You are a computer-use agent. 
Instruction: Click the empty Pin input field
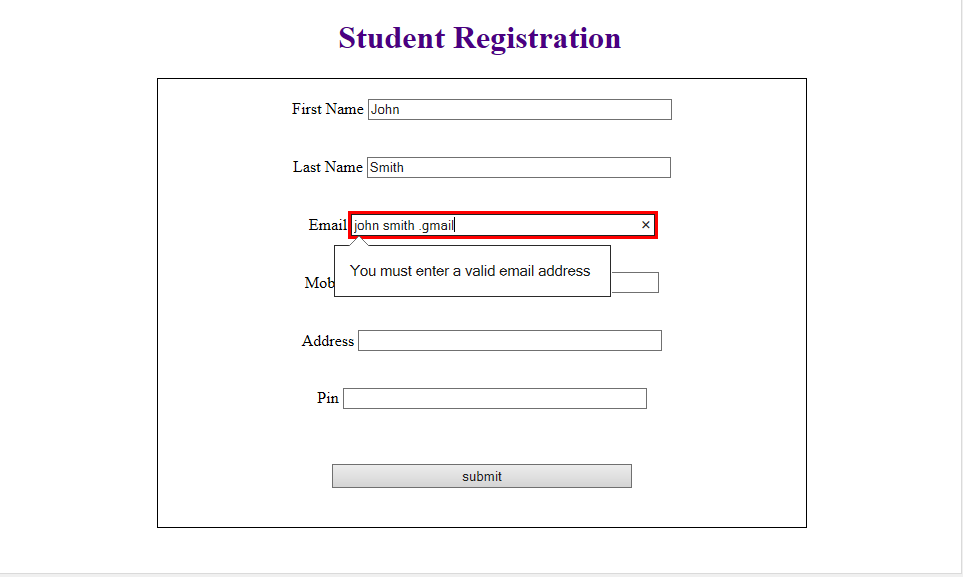pos(494,398)
